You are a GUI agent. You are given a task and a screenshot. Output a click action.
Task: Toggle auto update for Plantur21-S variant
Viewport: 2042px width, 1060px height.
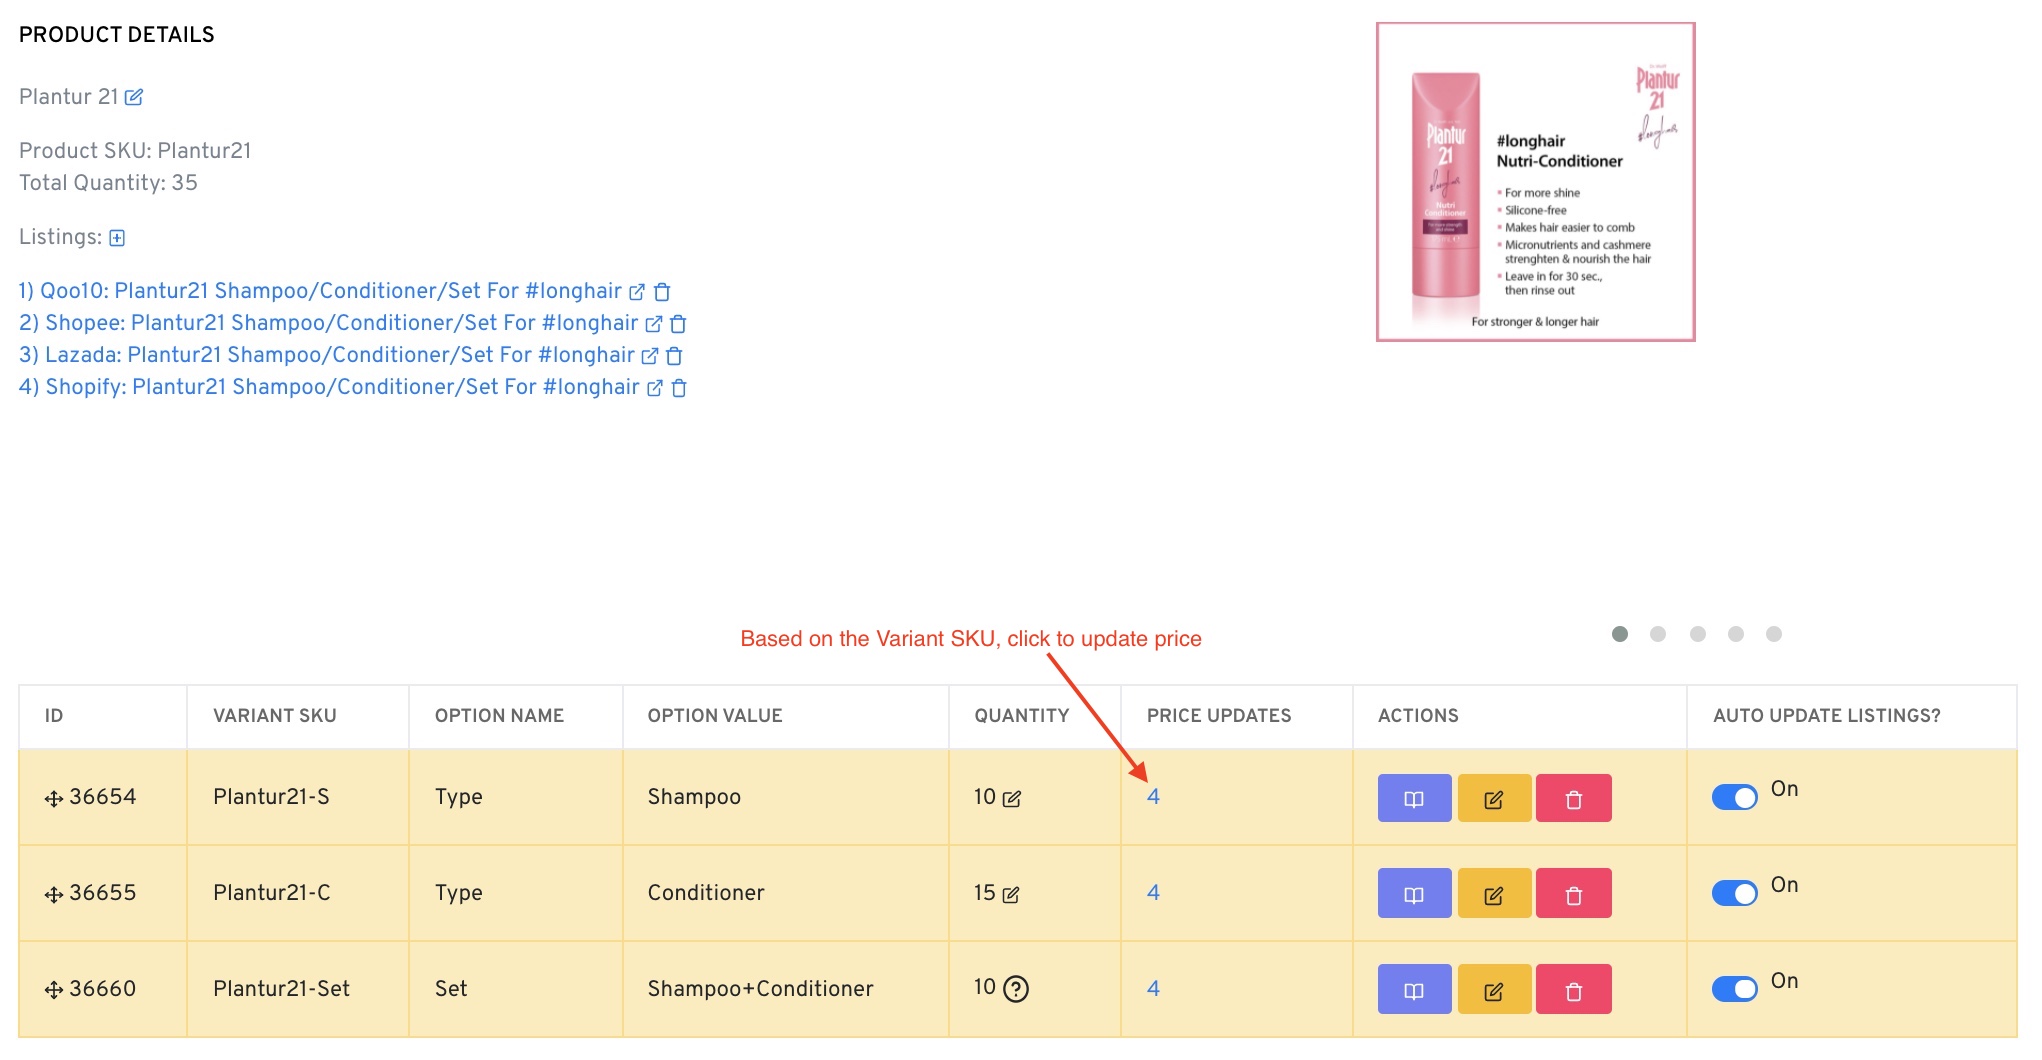(1735, 798)
